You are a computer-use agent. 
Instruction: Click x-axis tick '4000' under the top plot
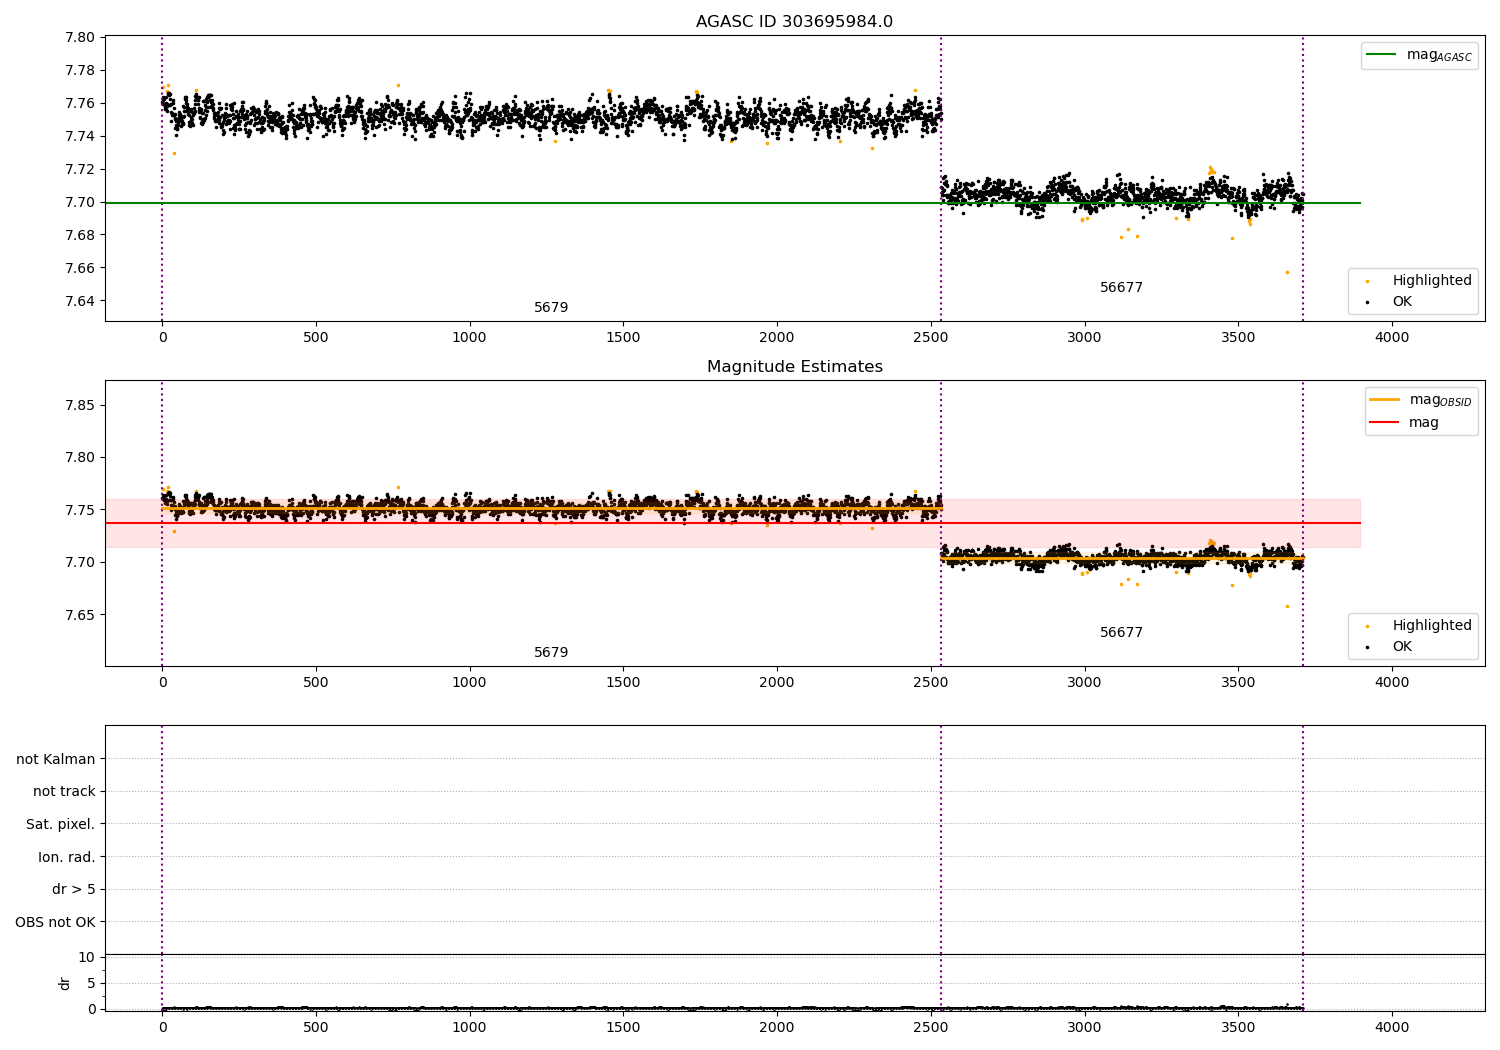(1392, 338)
